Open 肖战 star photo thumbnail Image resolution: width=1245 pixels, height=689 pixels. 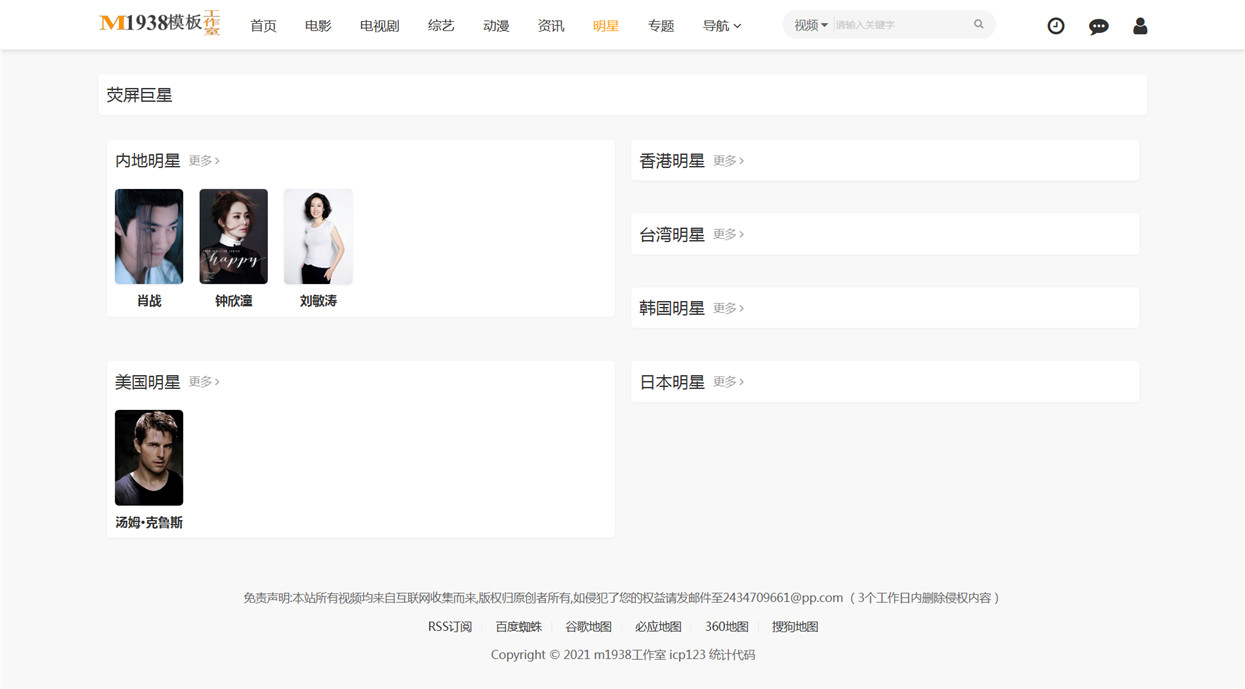click(149, 236)
